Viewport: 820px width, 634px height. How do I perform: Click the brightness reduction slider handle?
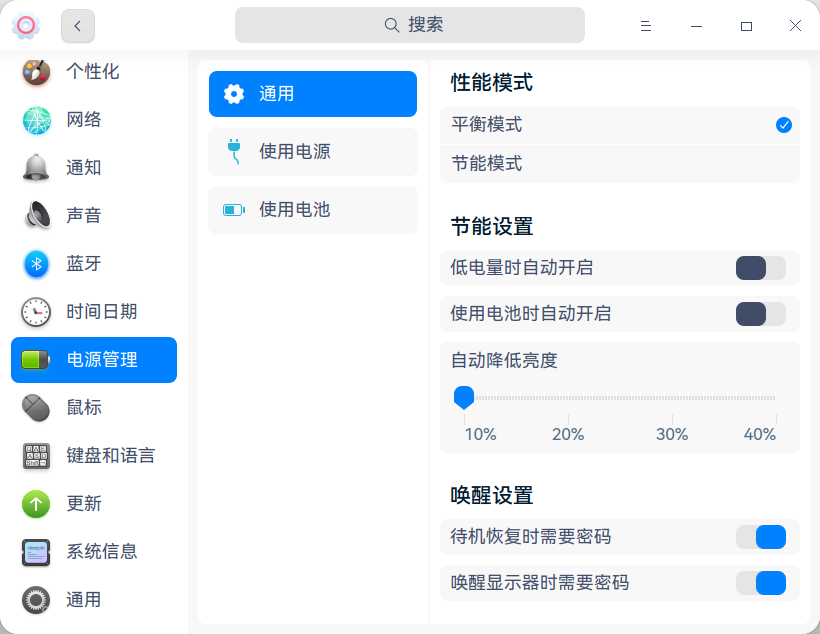point(464,398)
